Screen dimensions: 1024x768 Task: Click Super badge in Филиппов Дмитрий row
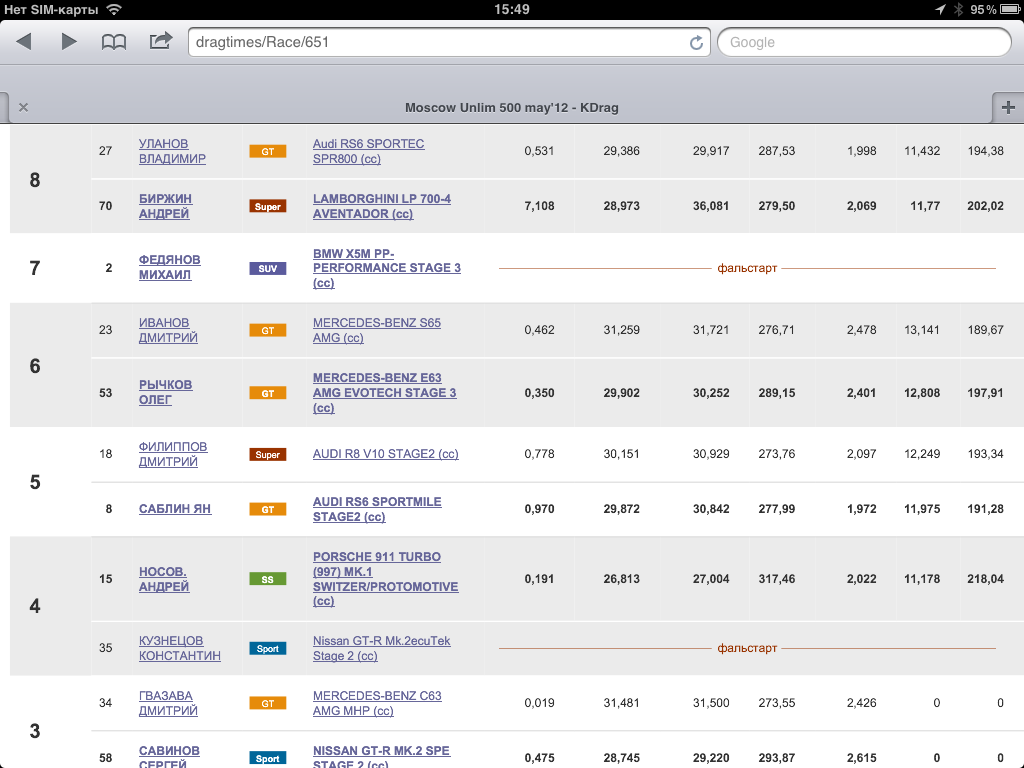tap(268, 455)
